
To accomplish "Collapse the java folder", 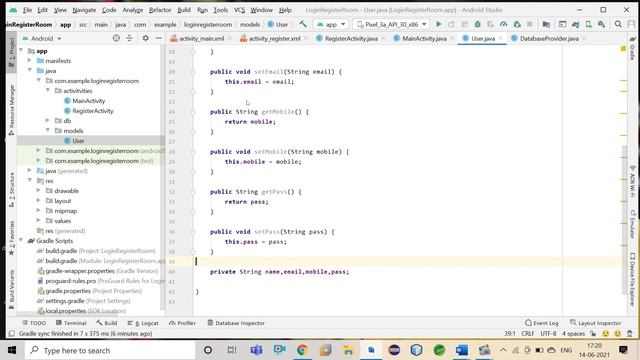I will [29, 70].
